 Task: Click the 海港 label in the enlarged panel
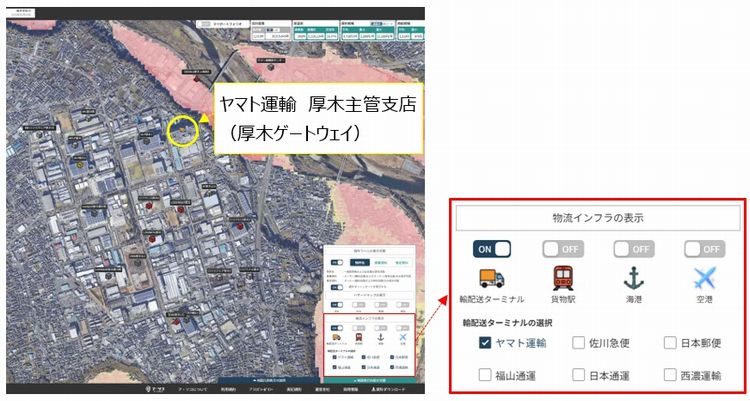click(634, 300)
